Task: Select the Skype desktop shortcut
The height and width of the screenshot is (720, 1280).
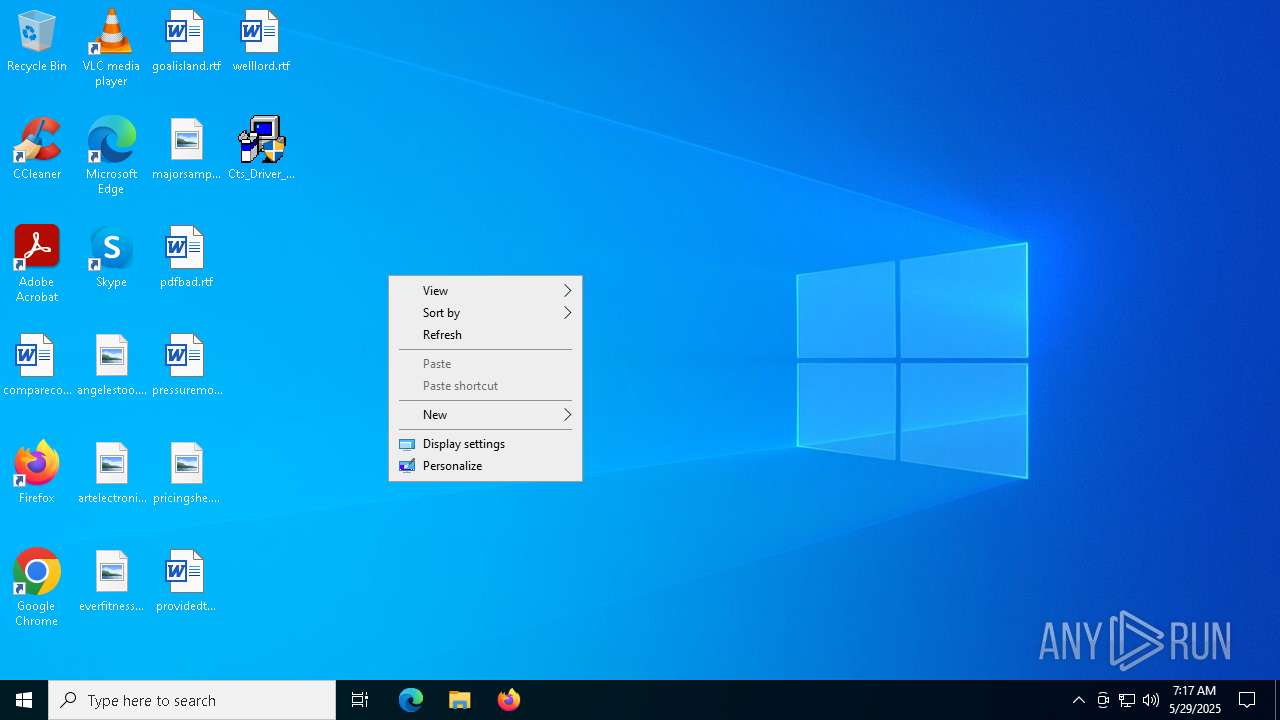Action: point(111,257)
